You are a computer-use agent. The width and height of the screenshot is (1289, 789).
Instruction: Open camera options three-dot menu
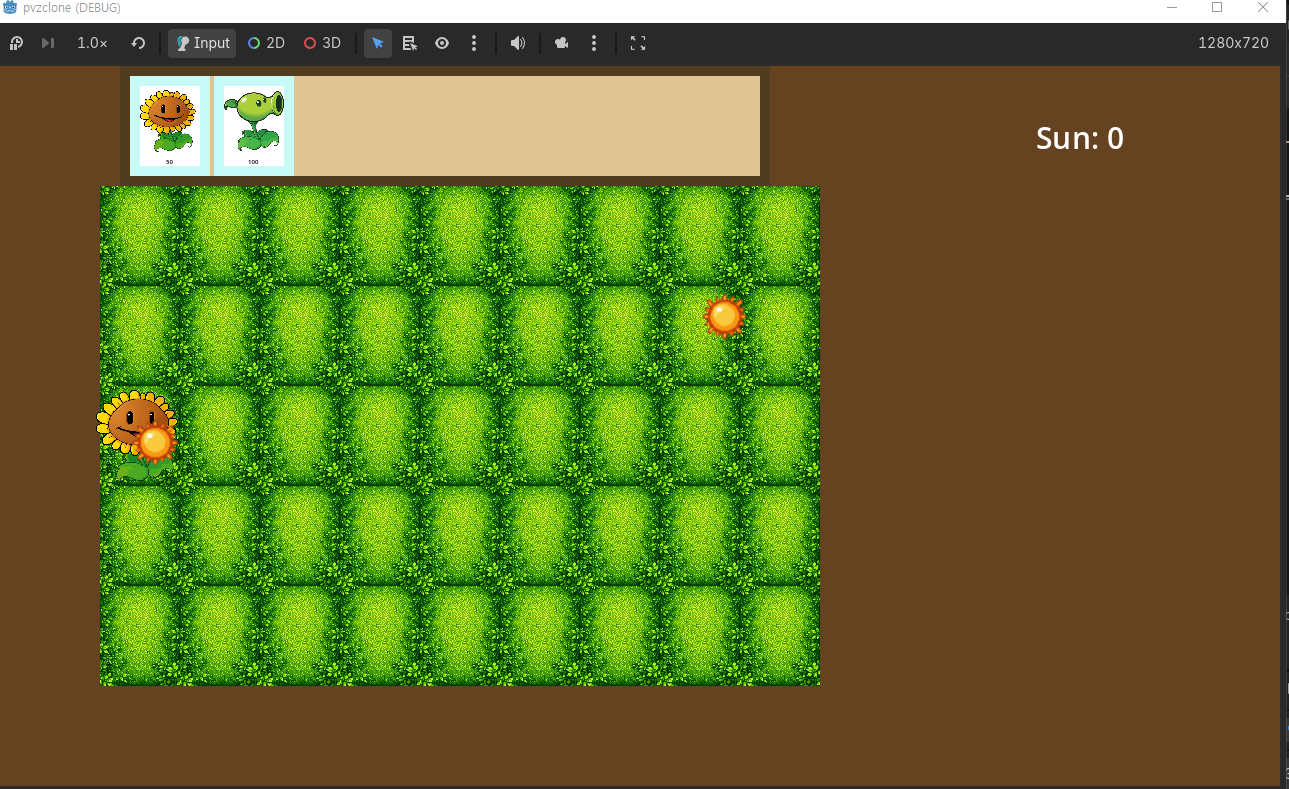click(x=594, y=43)
